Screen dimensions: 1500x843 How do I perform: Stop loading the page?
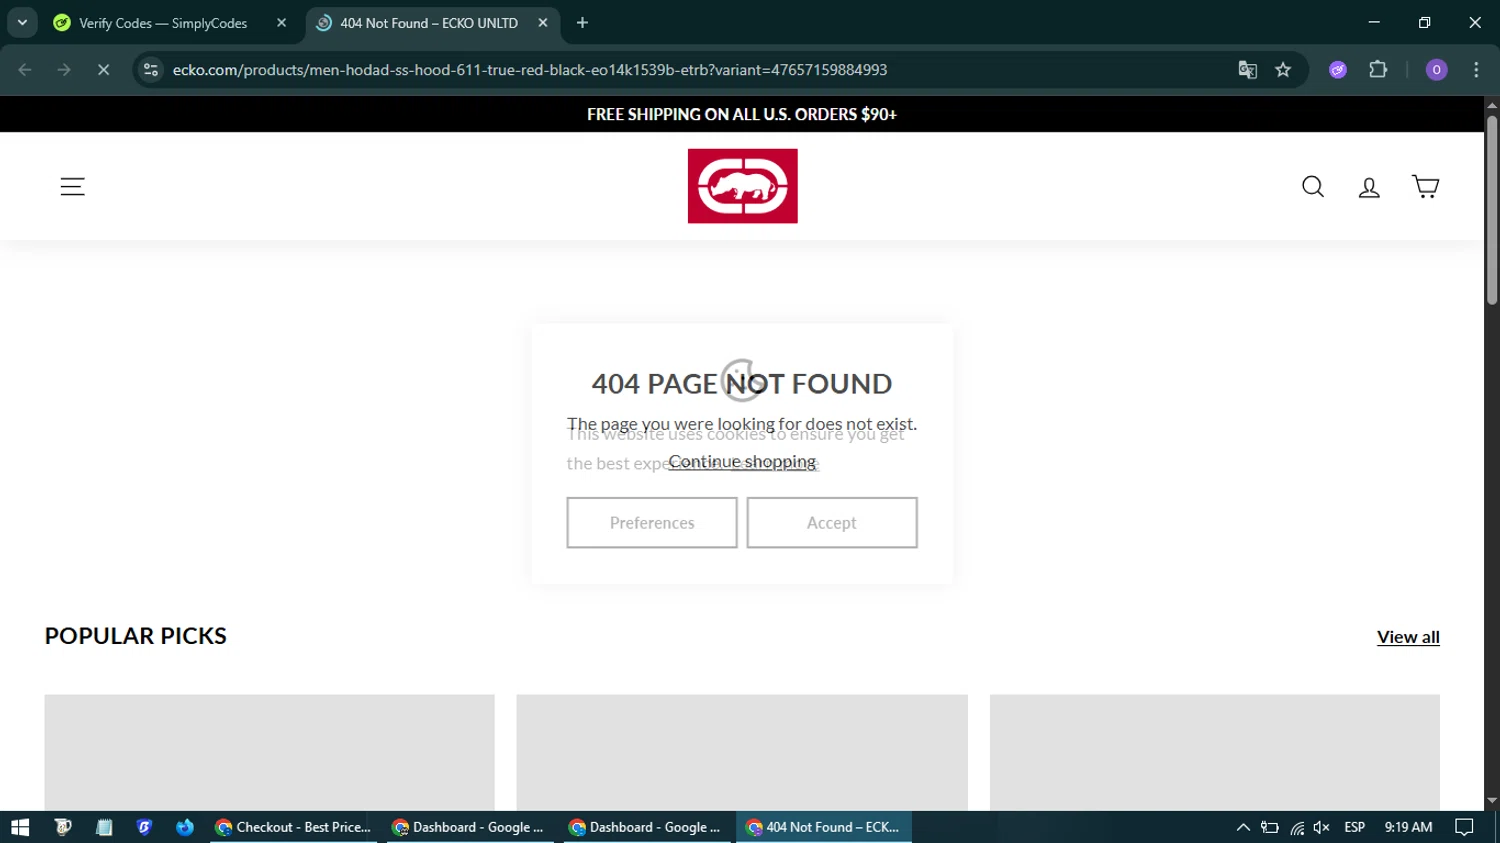click(103, 70)
